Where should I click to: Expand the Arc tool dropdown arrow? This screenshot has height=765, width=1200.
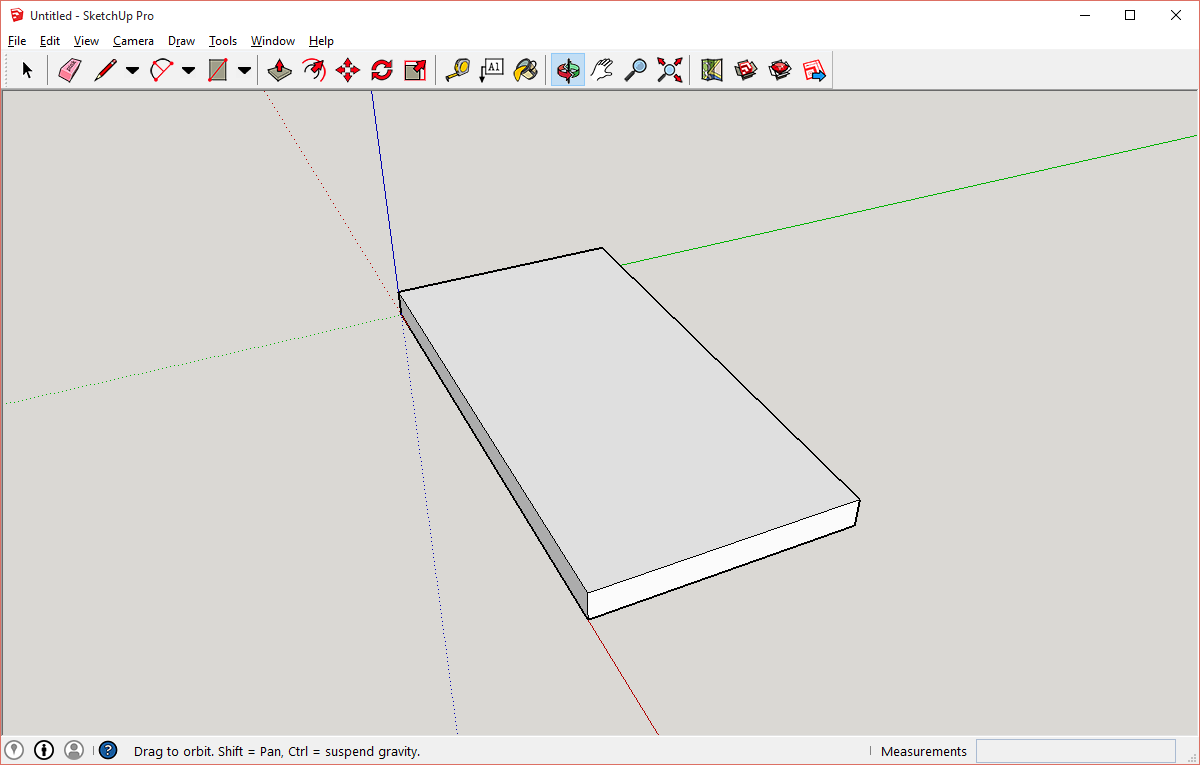click(x=188, y=71)
